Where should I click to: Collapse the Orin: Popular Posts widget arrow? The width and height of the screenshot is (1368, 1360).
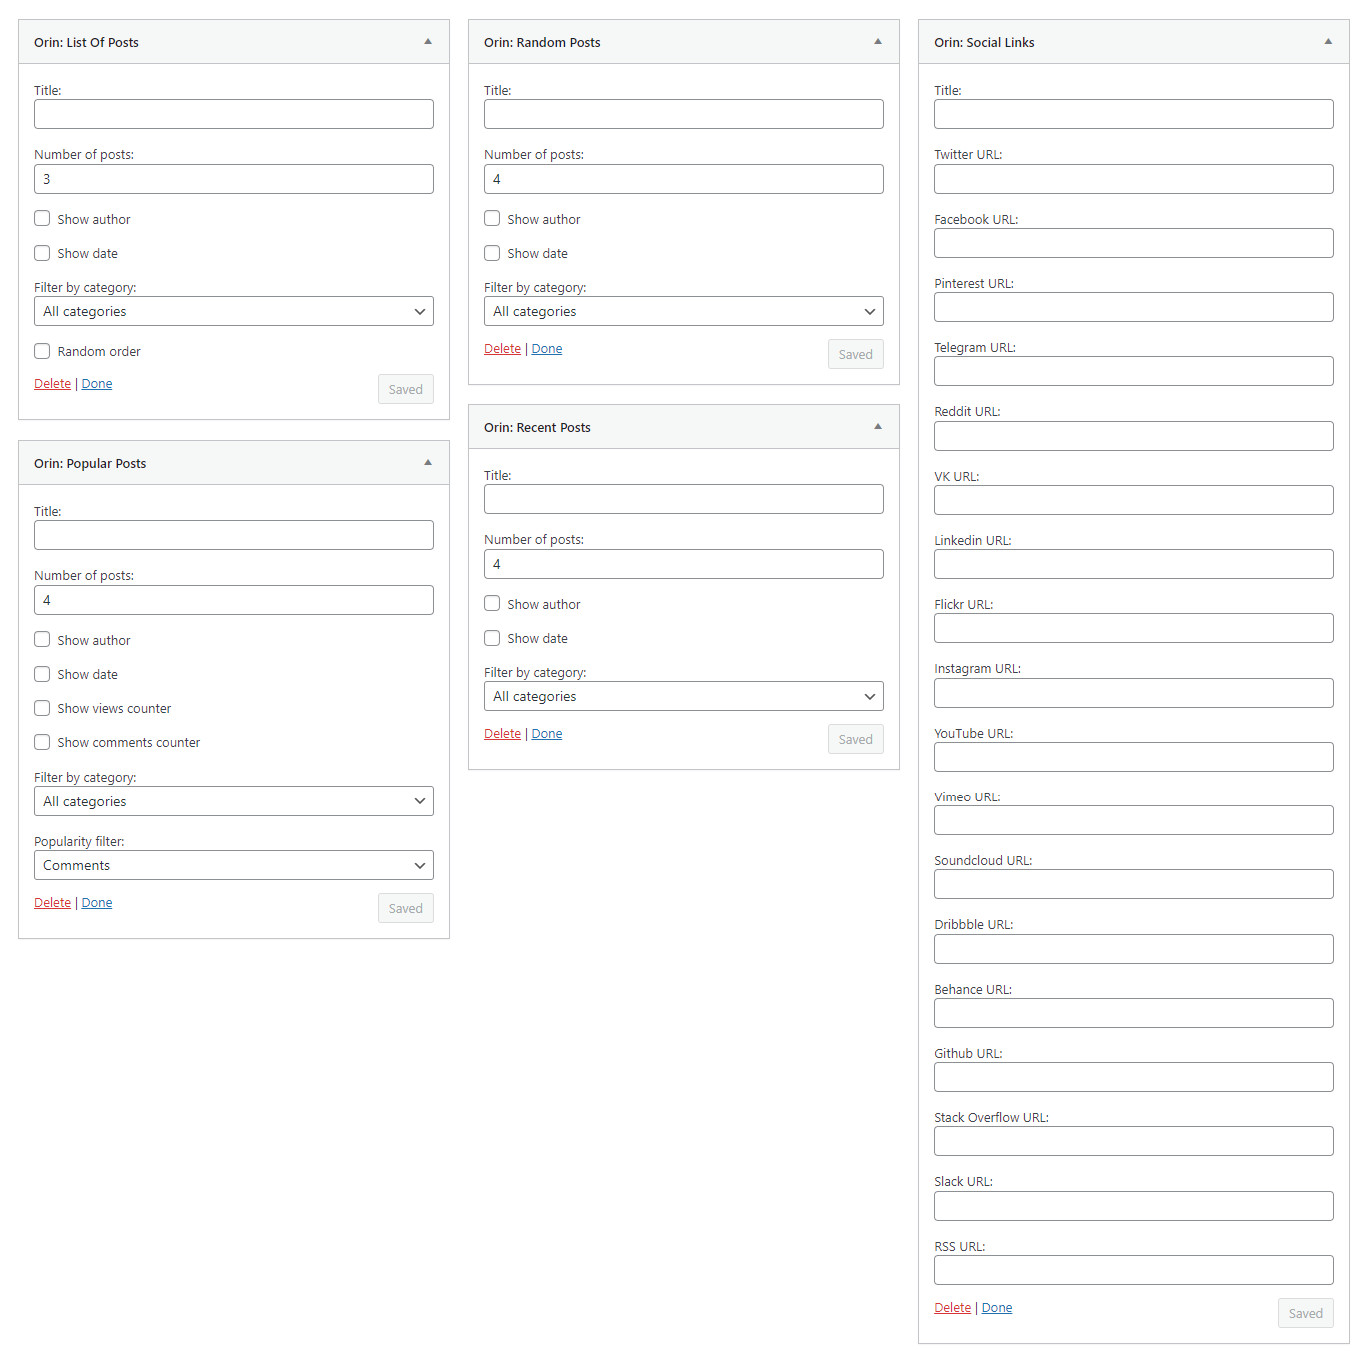428,463
